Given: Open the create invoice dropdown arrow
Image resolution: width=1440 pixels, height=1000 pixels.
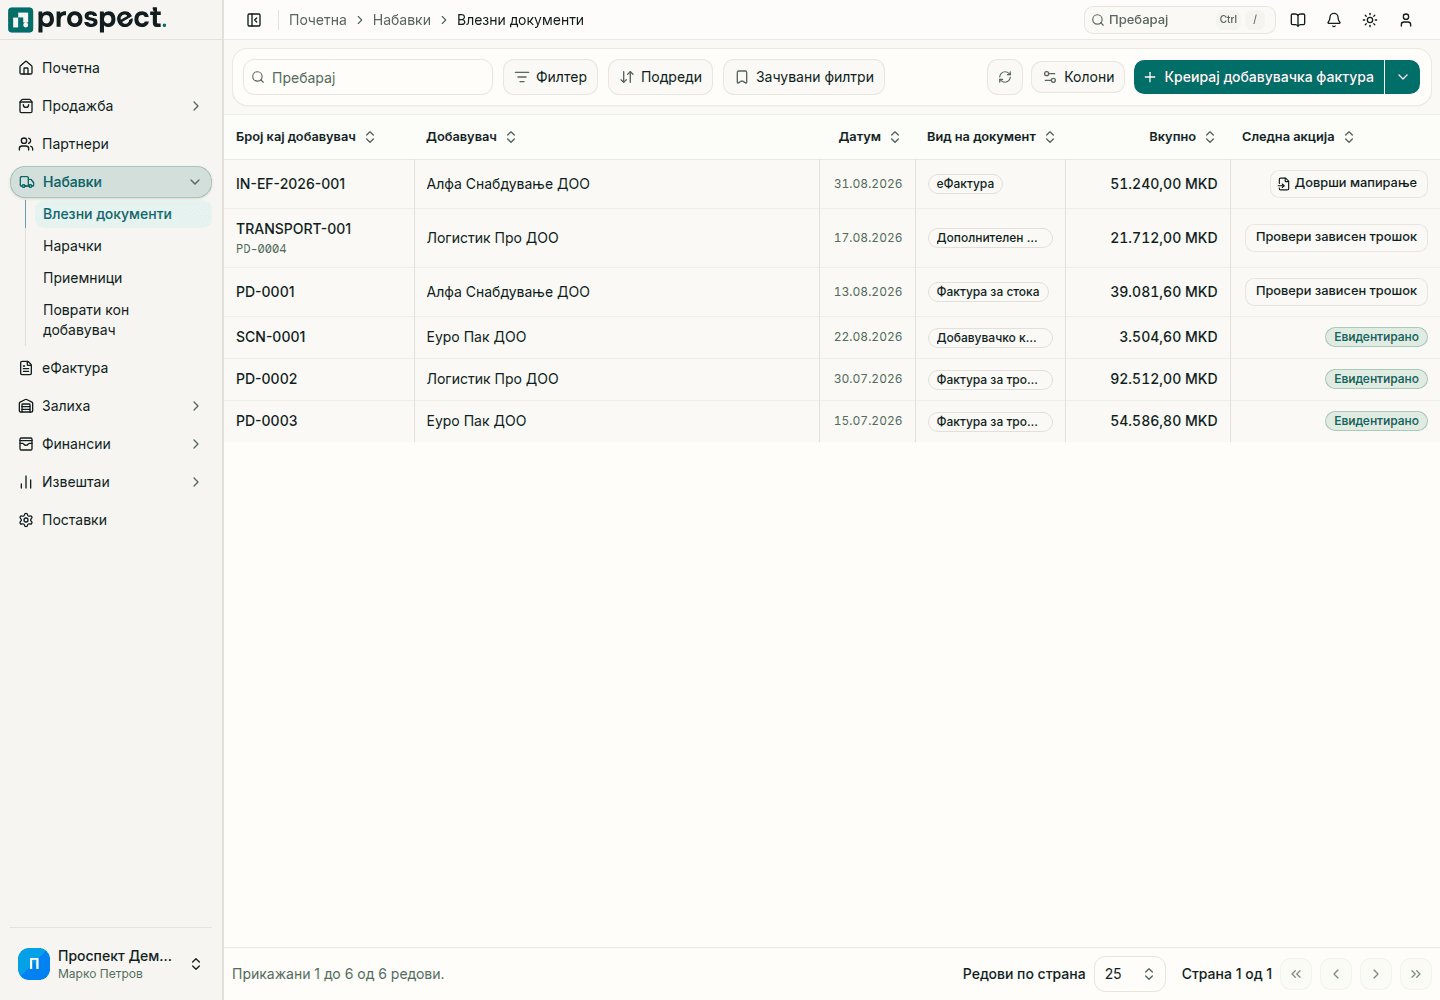Looking at the screenshot, I should pos(1403,77).
